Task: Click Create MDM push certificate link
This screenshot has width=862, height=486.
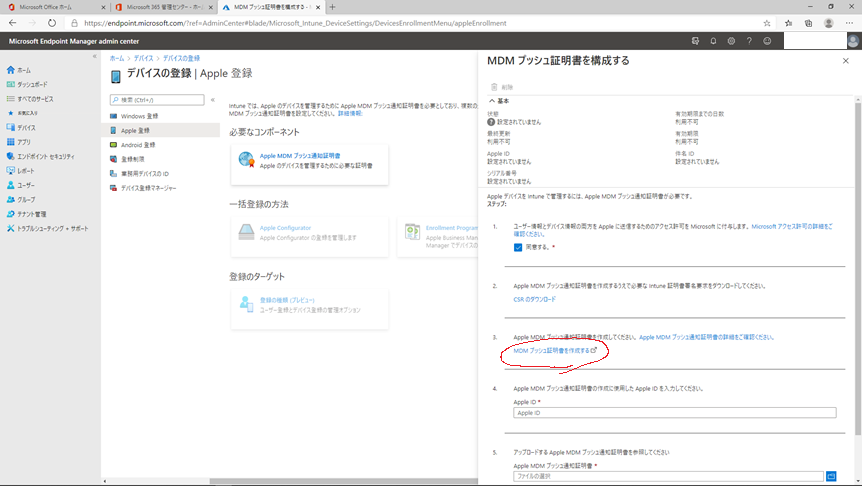Action: tap(555, 350)
